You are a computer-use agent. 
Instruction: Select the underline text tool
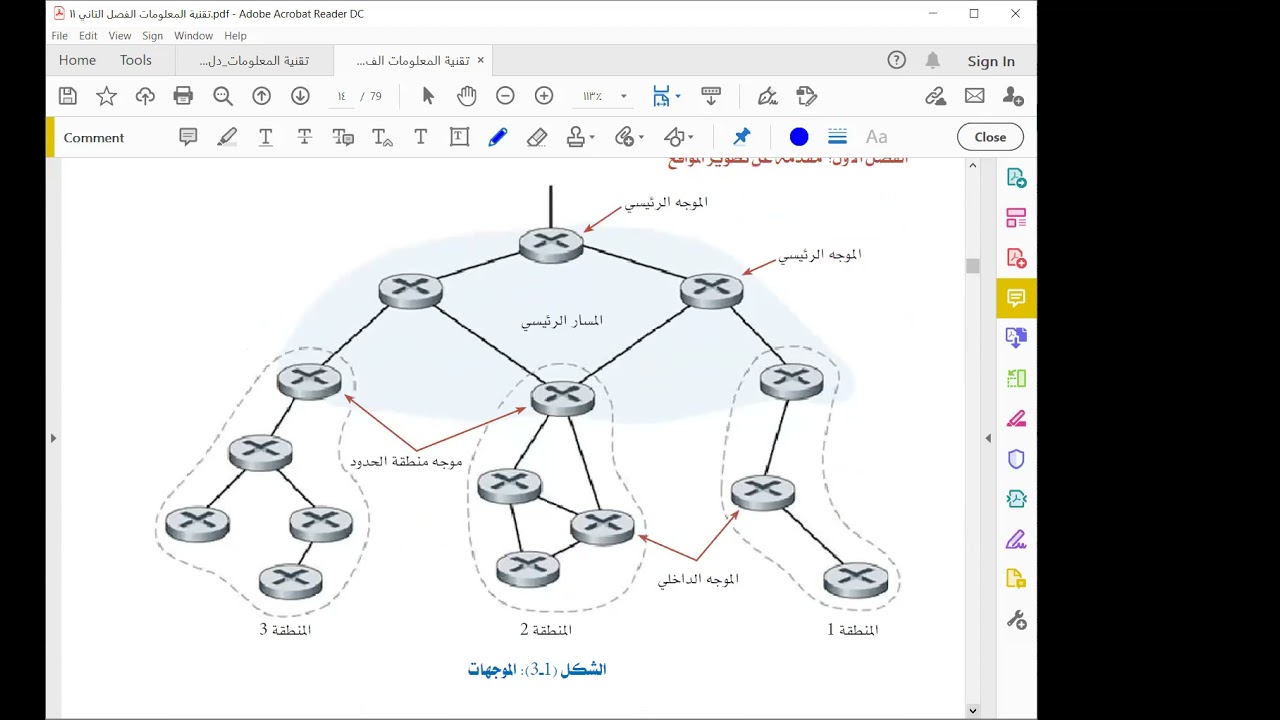coord(266,137)
